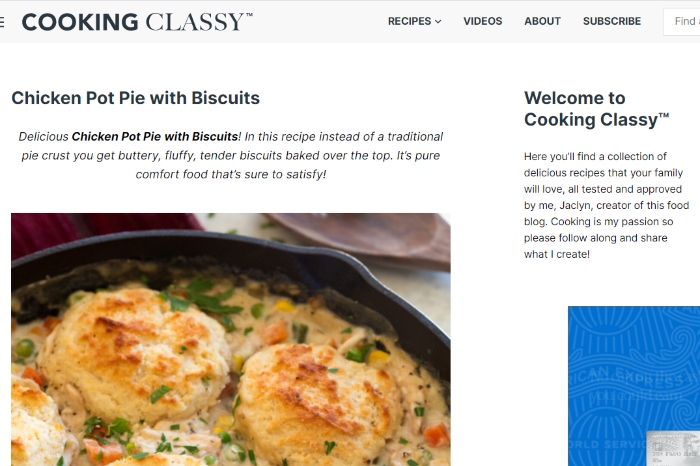Viewport: 700px width, 466px height.
Task: Click the Cooking Classy logo
Action: coord(137,21)
